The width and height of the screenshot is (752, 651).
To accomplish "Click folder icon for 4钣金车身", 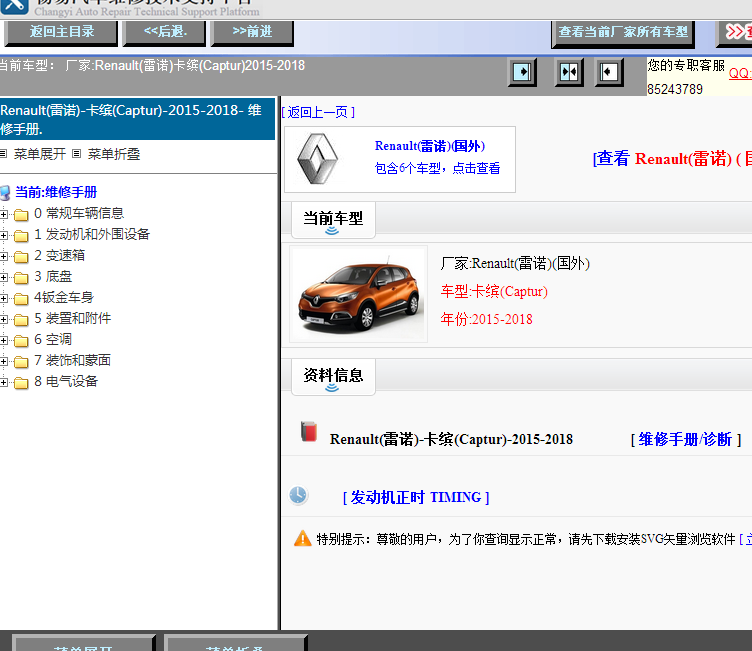I will coord(21,299).
